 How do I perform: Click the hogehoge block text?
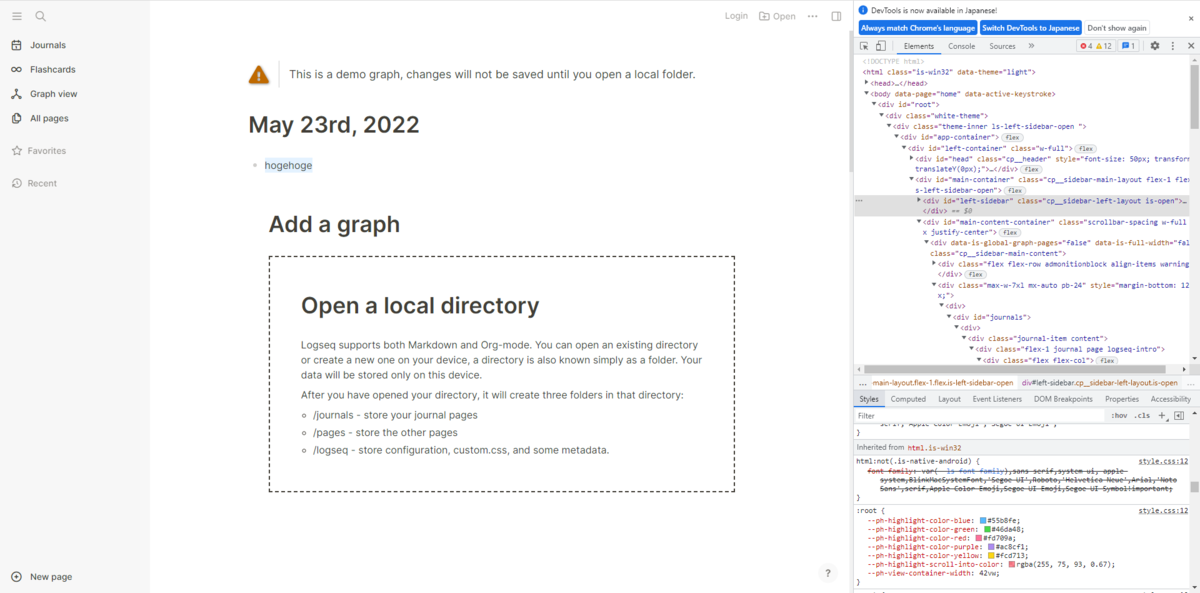288,165
